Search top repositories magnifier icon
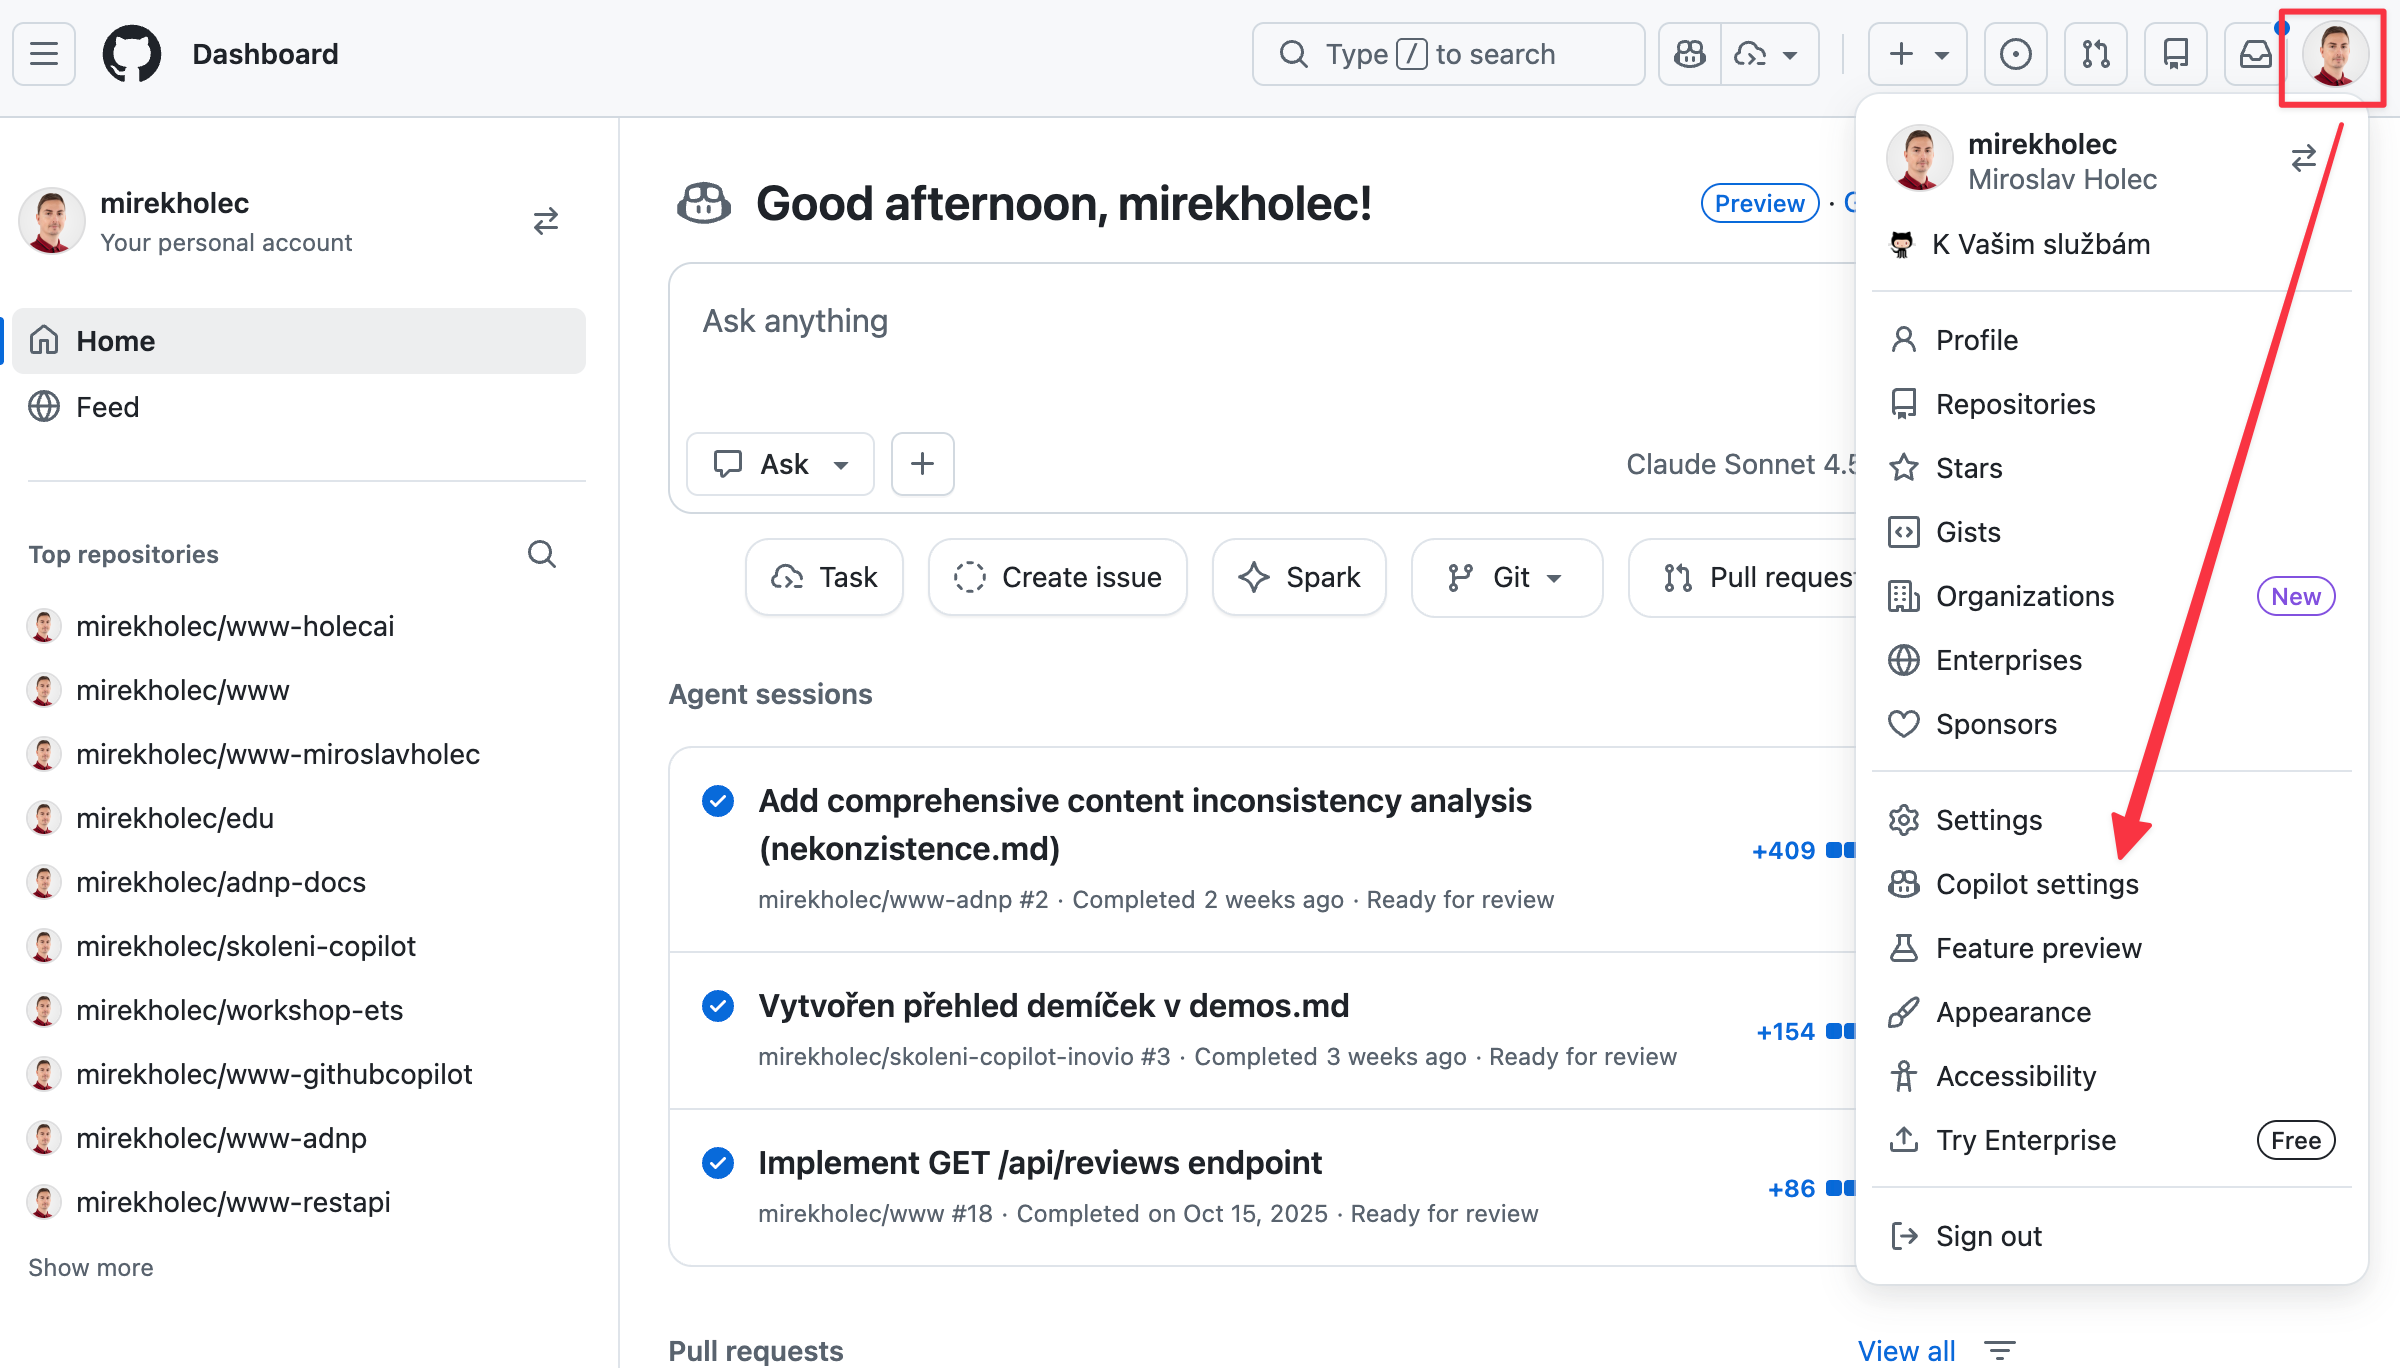The width and height of the screenshot is (2400, 1368). pyautogui.click(x=542, y=554)
